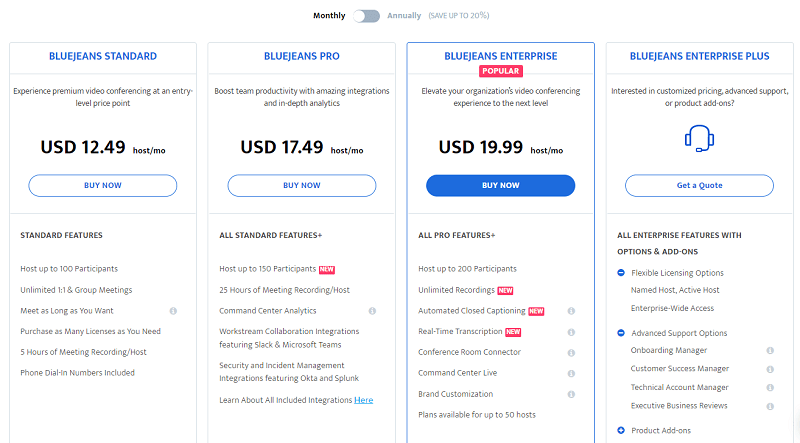Click Get a Quote button
Image resolution: width=800 pixels, height=443 pixels.
coord(699,185)
